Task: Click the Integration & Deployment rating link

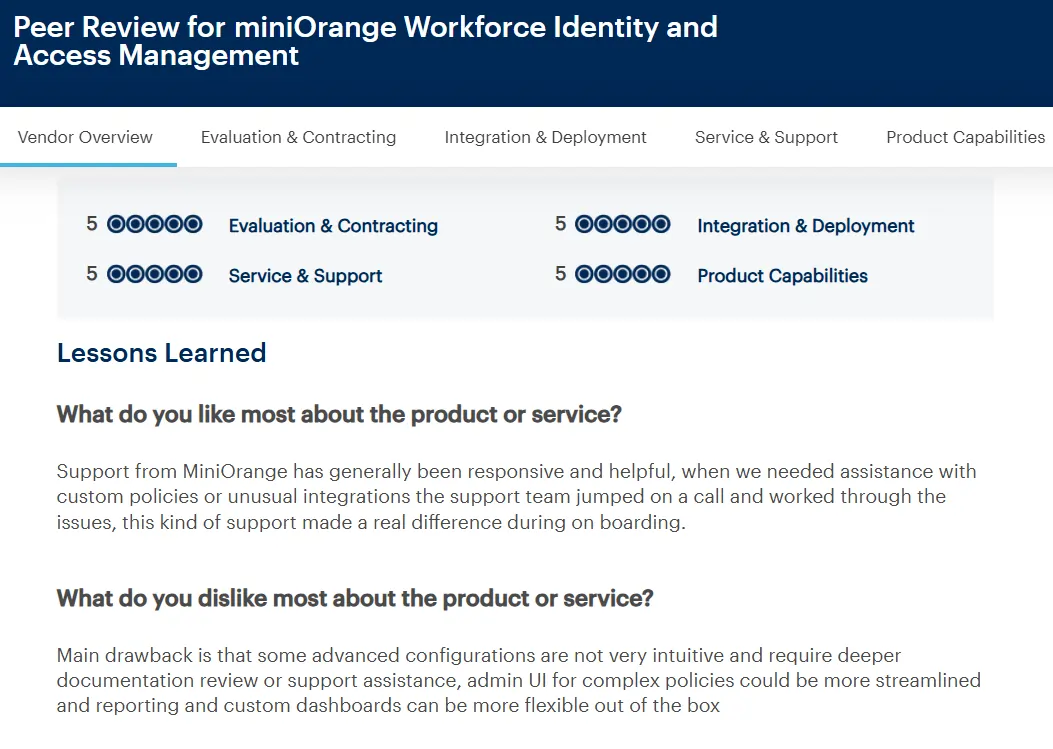Action: point(806,226)
